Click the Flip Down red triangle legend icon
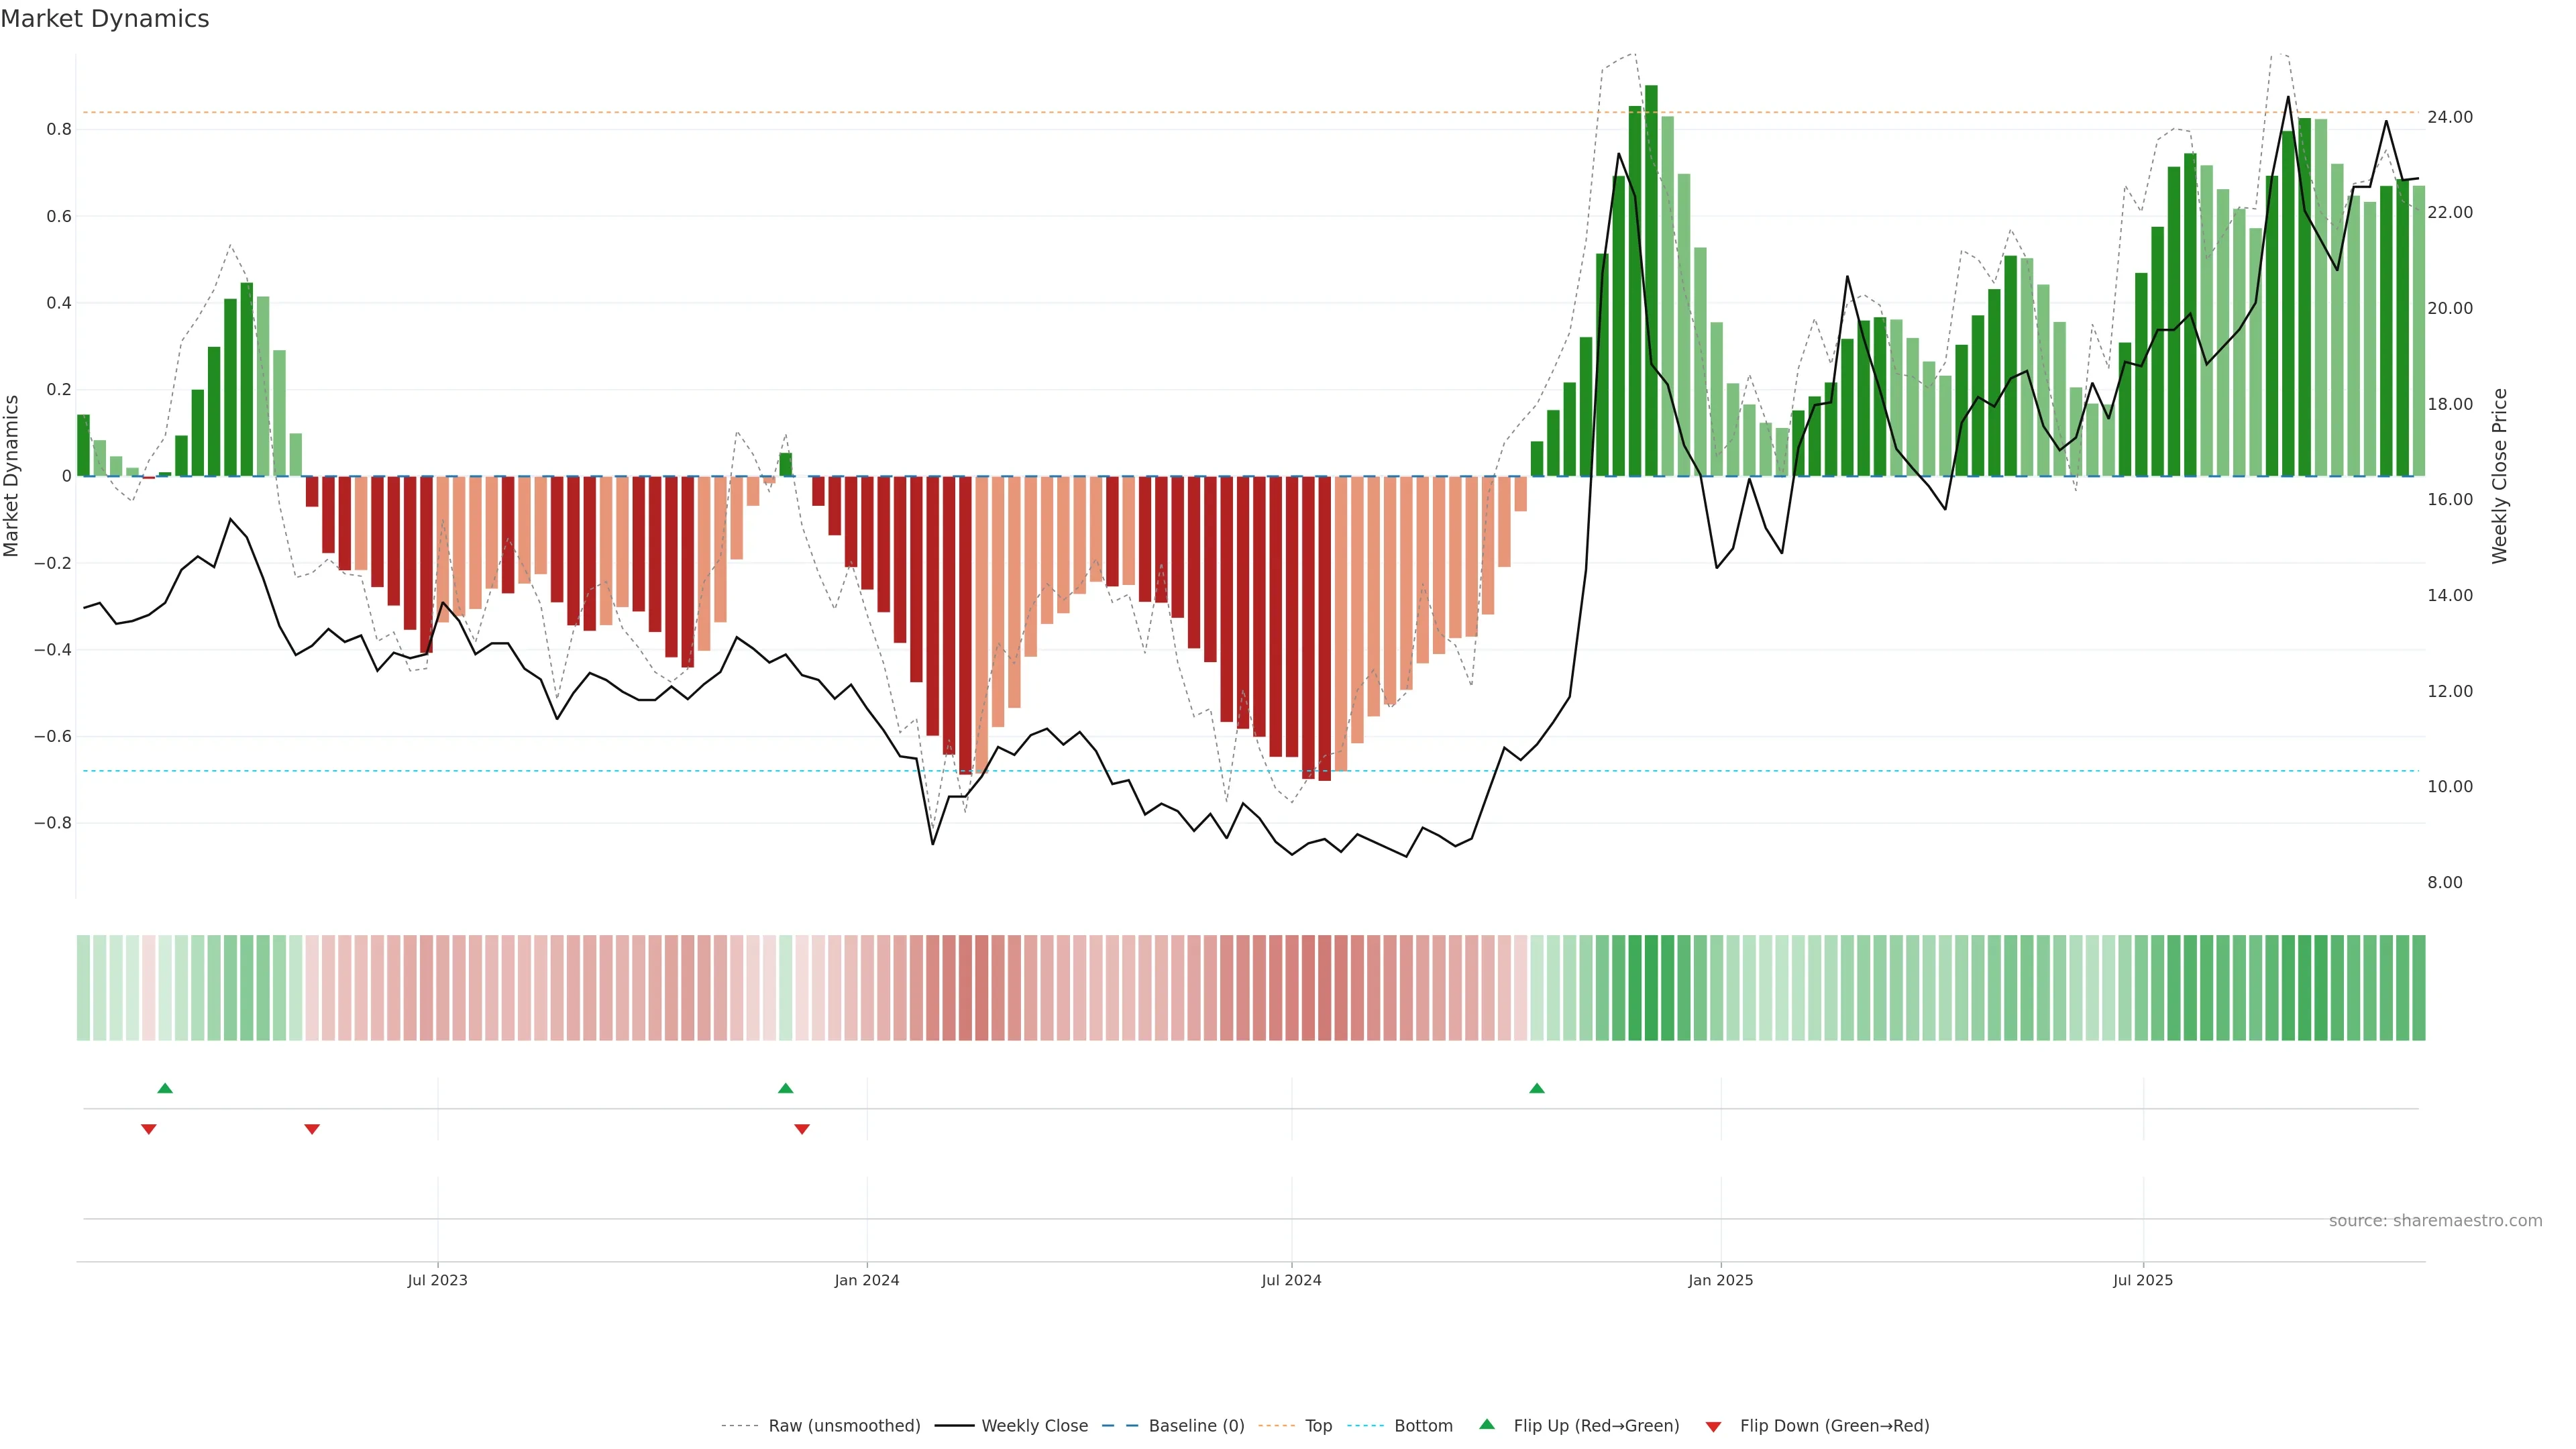The width and height of the screenshot is (2576, 1449). (1713, 1426)
